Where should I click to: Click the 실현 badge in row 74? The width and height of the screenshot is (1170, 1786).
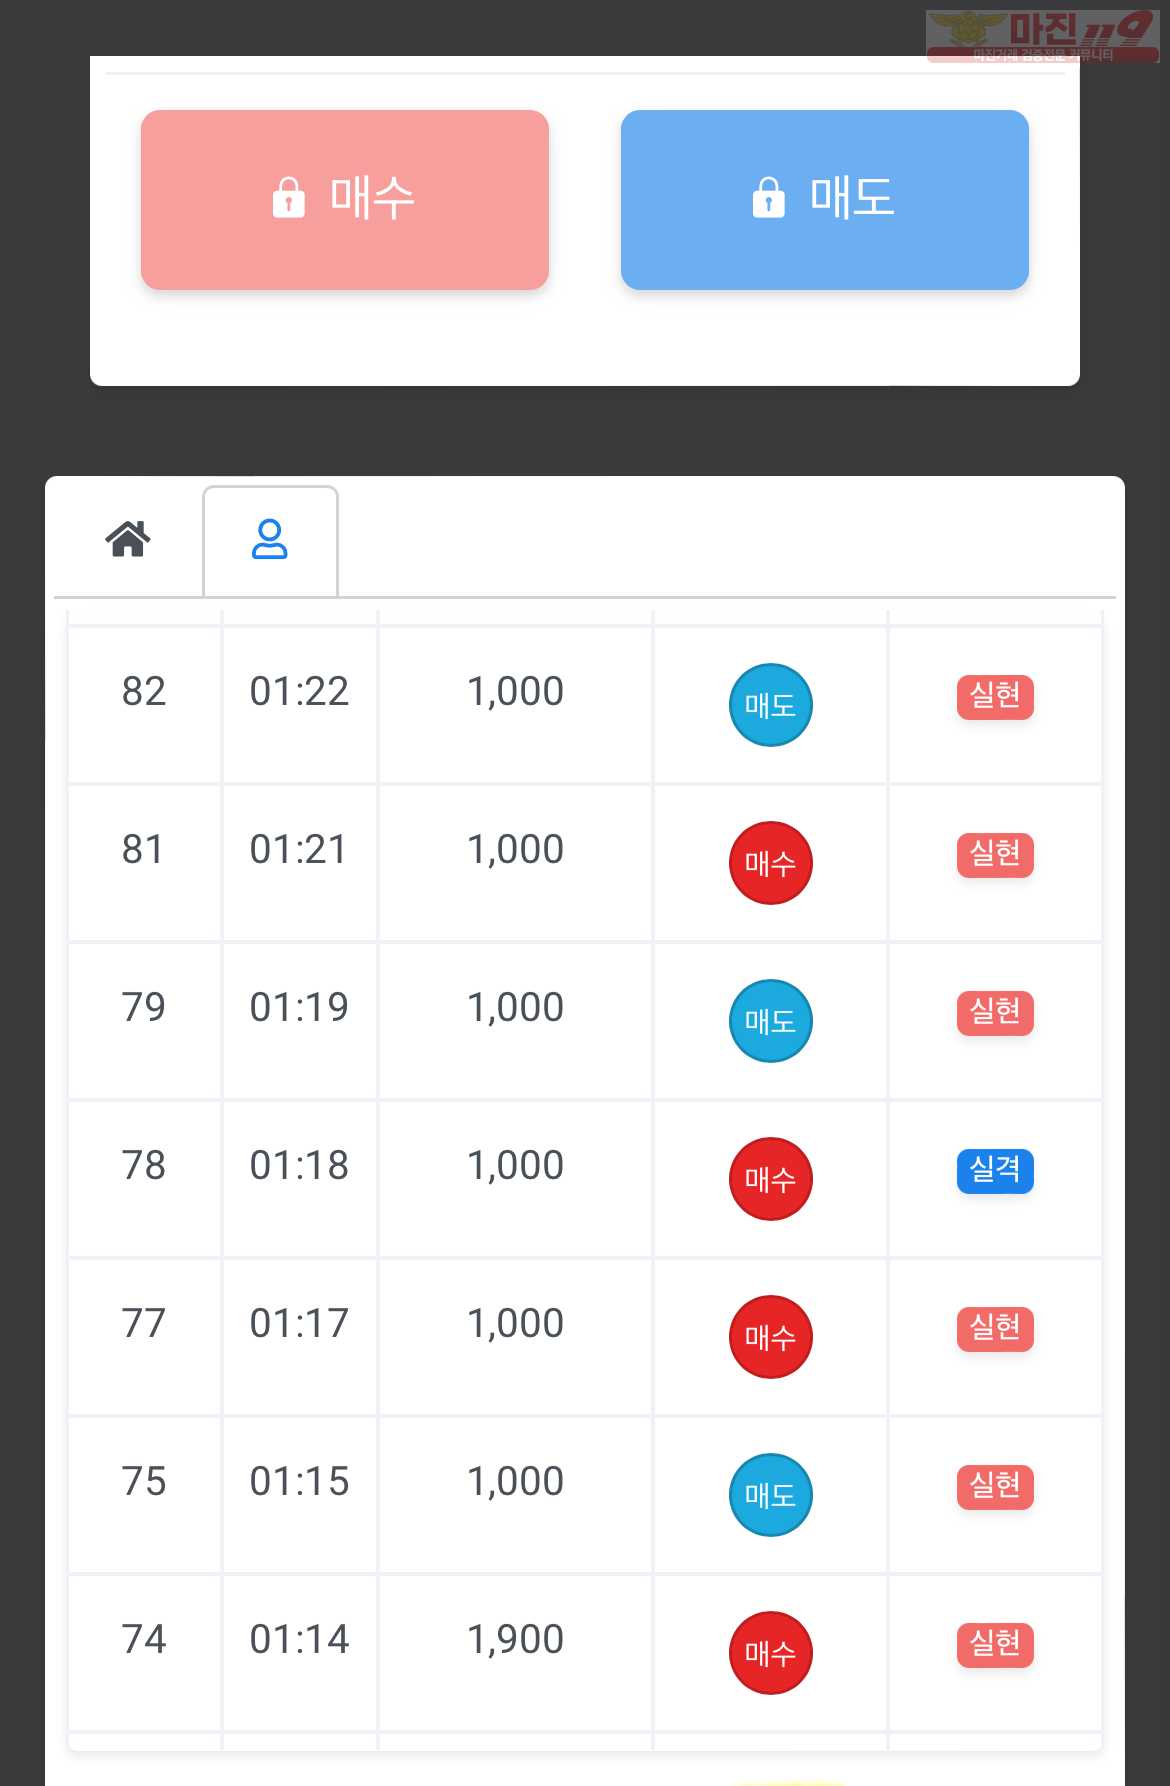coord(995,1645)
